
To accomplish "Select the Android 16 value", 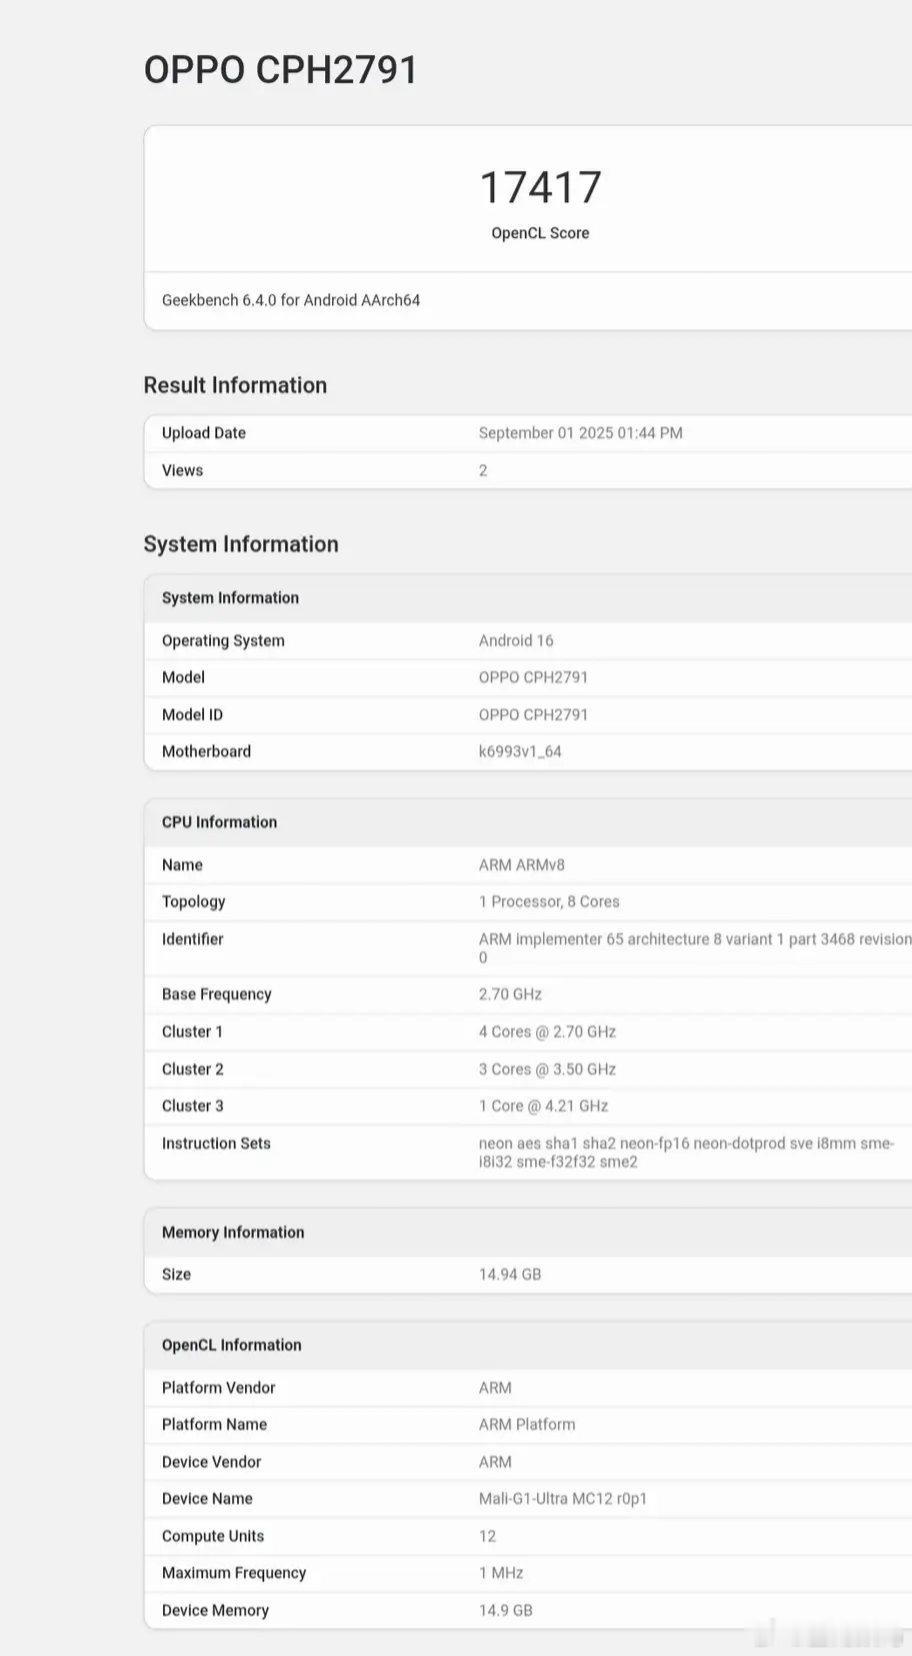I will 516,641.
